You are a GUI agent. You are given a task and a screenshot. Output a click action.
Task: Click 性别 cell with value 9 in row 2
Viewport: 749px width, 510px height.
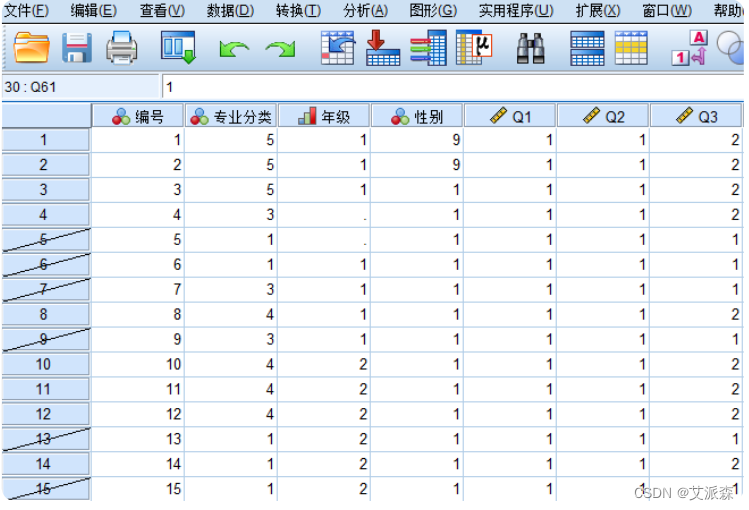tap(417, 165)
